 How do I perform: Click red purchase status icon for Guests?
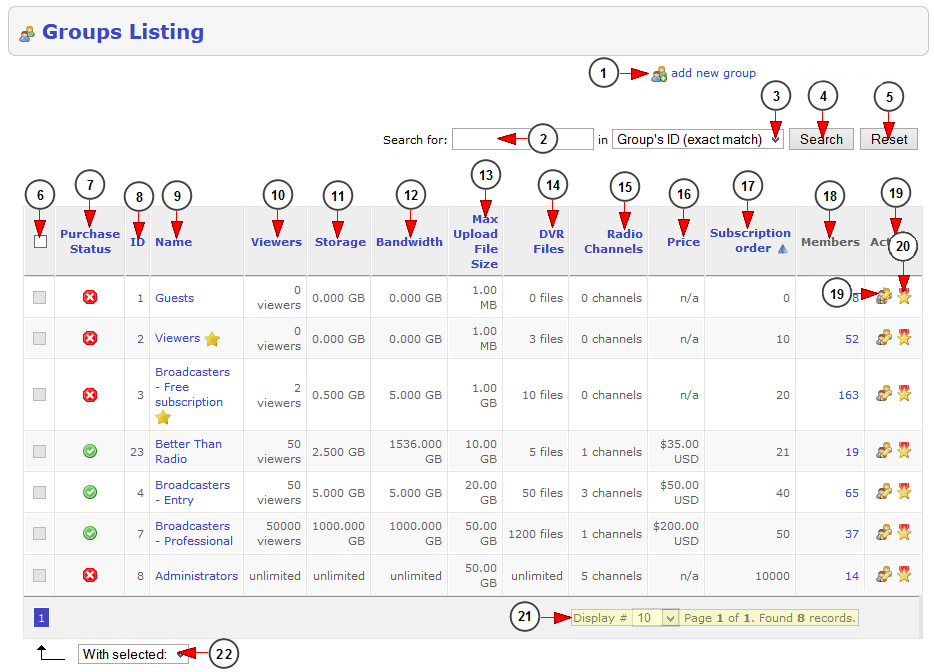(90, 298)
